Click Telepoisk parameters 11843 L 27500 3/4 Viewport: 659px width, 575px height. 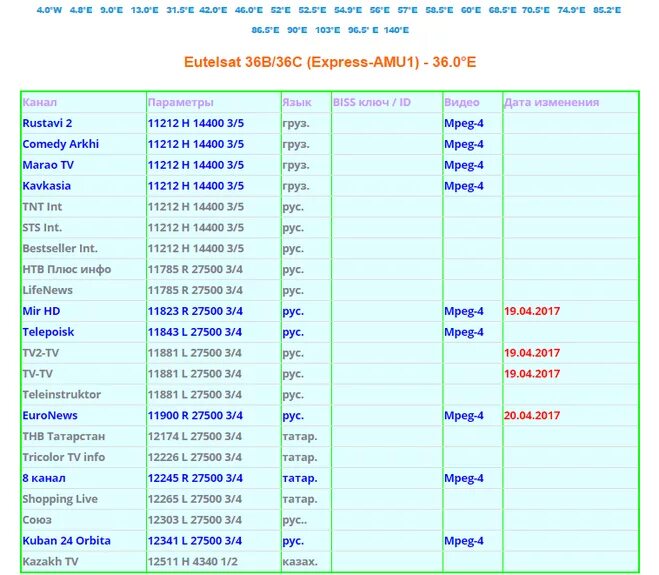tap(195, 332)
